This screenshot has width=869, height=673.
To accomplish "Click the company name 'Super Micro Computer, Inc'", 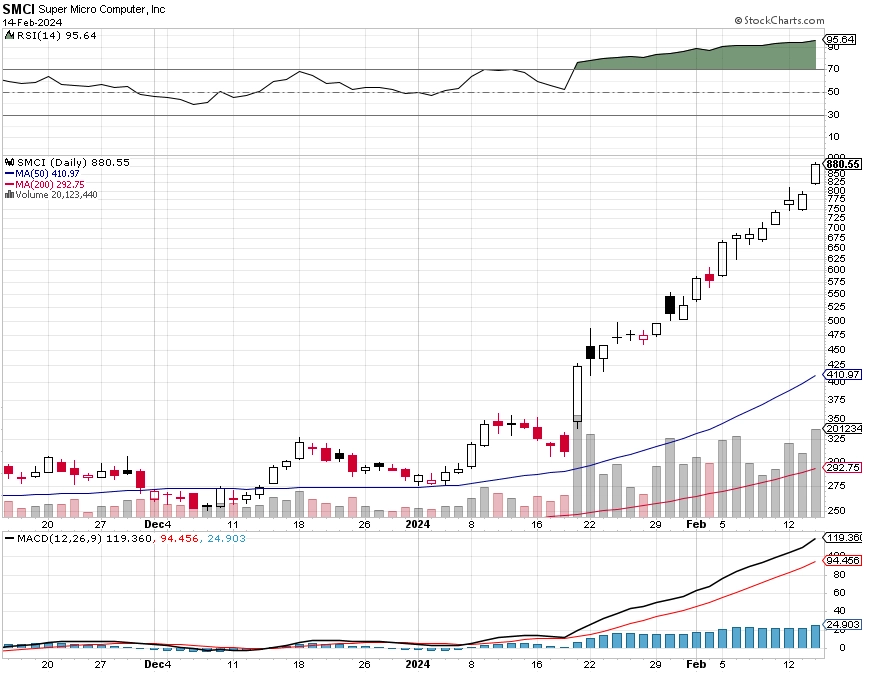I will point(102,9).
